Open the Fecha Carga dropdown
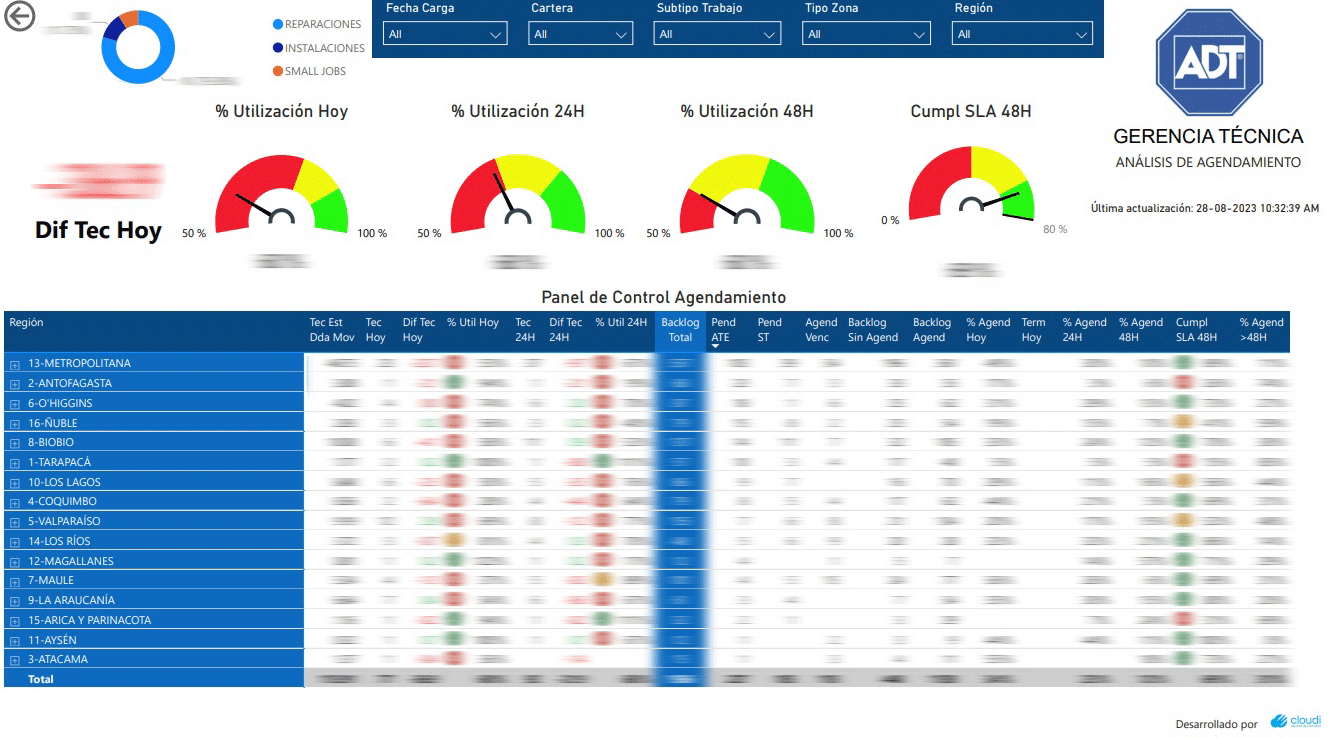This screenshot has width=1328, height=738. (445, 34)
